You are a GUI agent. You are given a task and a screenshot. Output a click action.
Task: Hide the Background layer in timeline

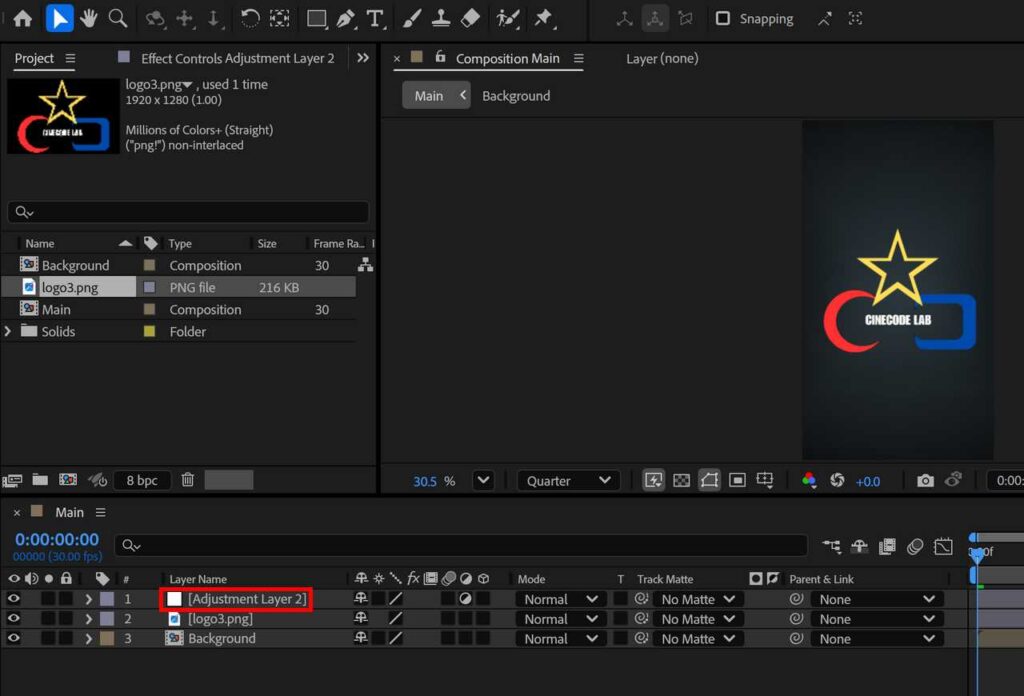14,638
